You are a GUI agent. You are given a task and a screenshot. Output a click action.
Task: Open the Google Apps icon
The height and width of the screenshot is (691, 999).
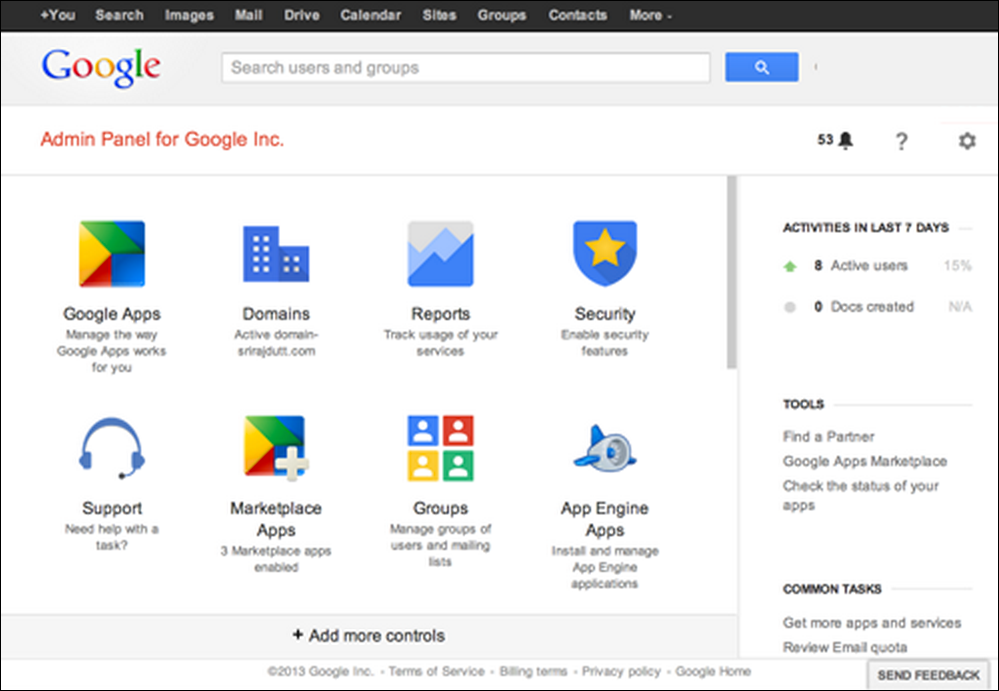click(112, 254)
